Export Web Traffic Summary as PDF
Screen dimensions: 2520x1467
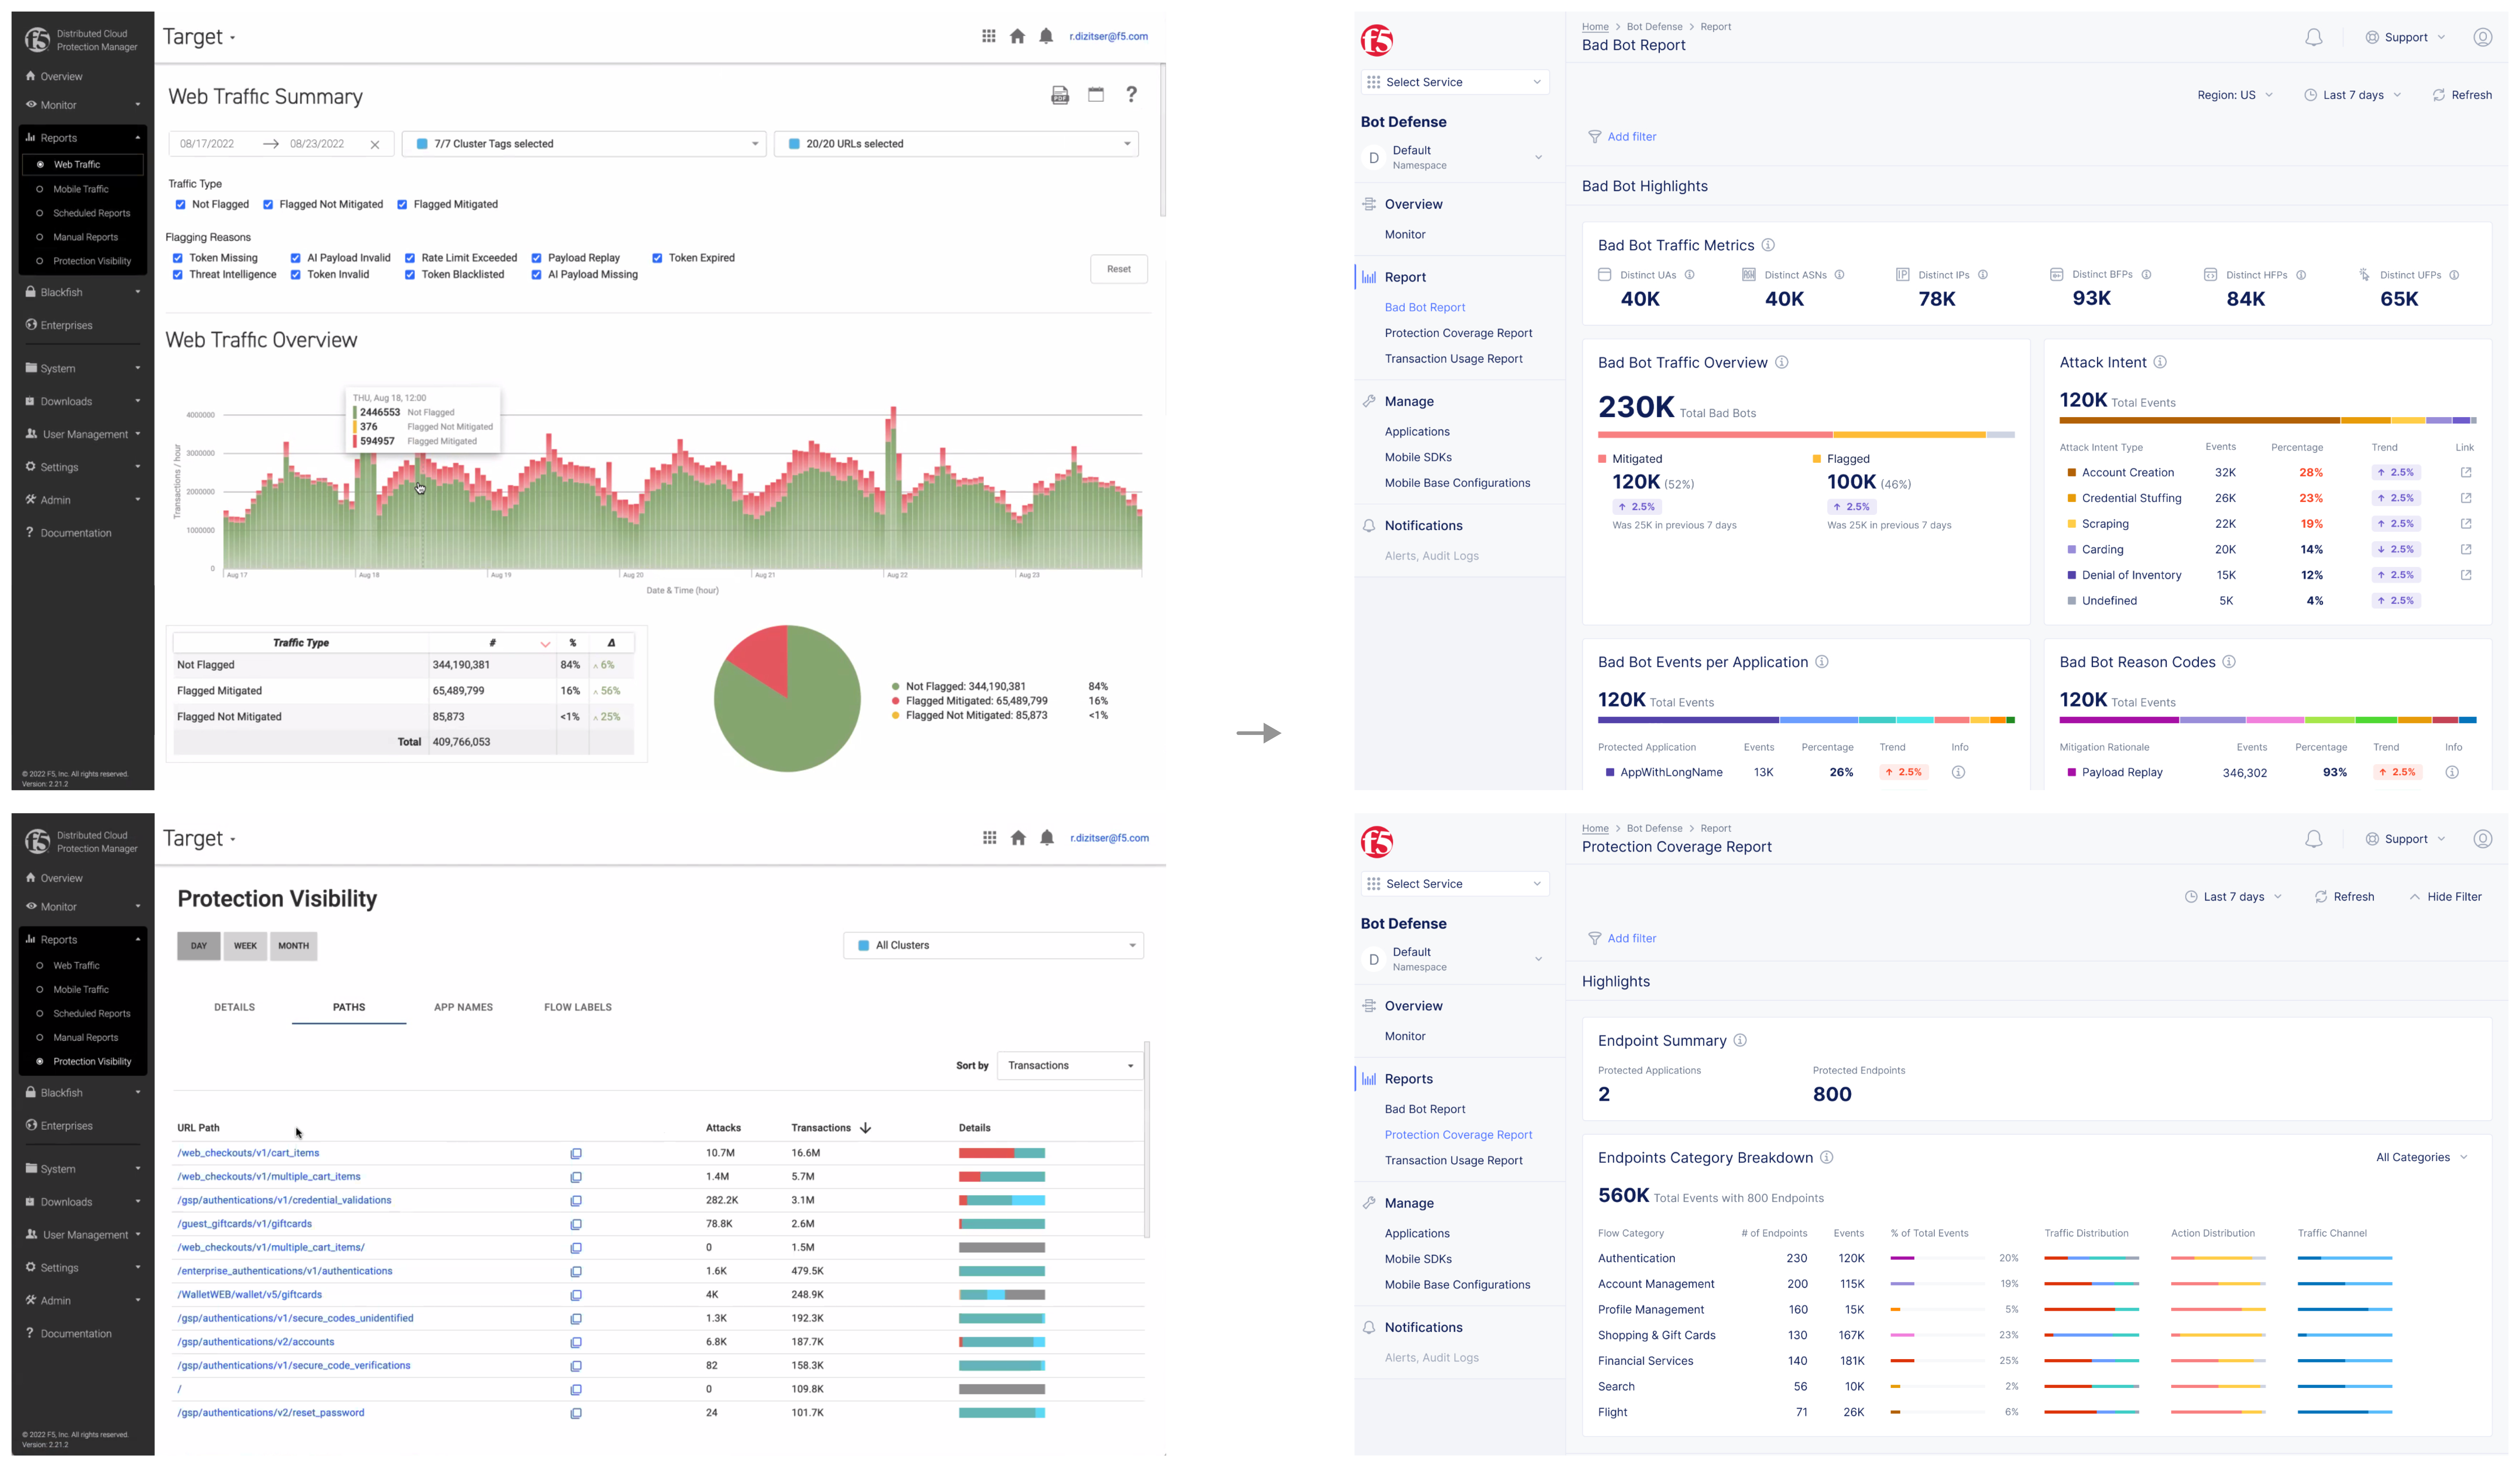coord(1060,95)
